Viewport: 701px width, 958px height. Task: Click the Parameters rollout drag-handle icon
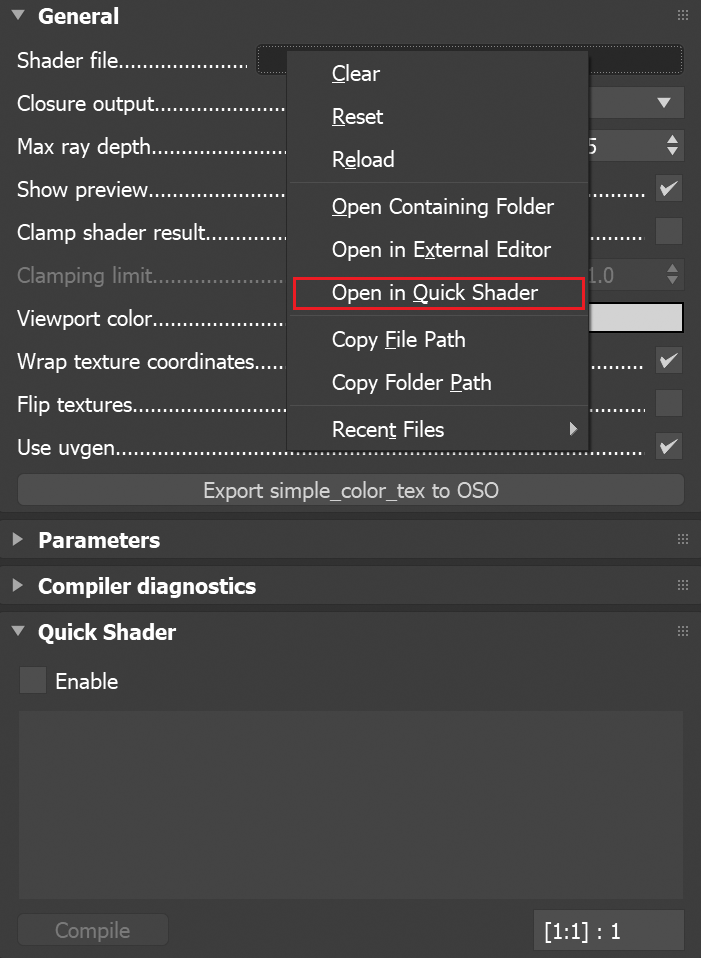[x=683, y=540]
